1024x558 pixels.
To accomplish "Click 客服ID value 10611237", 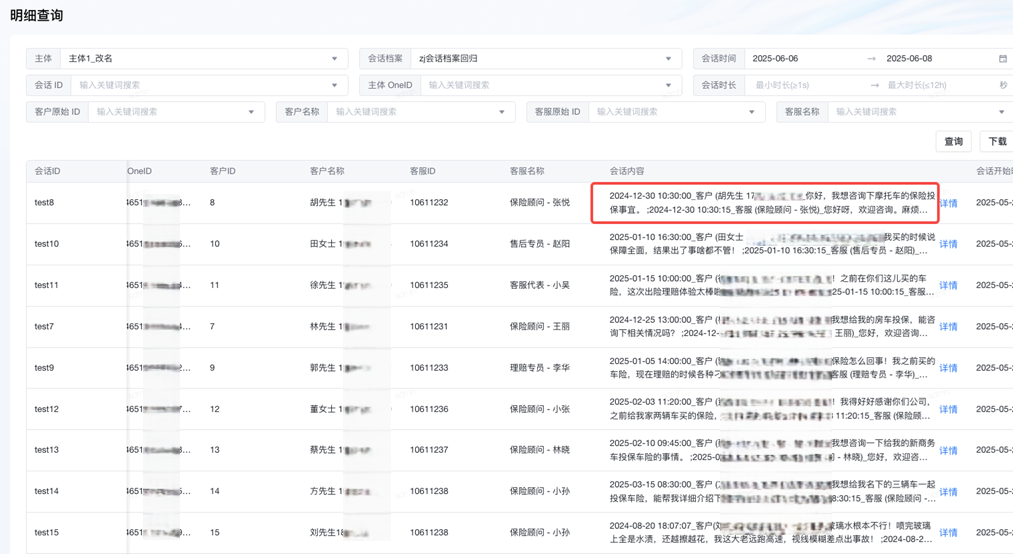I will [429, 450].
